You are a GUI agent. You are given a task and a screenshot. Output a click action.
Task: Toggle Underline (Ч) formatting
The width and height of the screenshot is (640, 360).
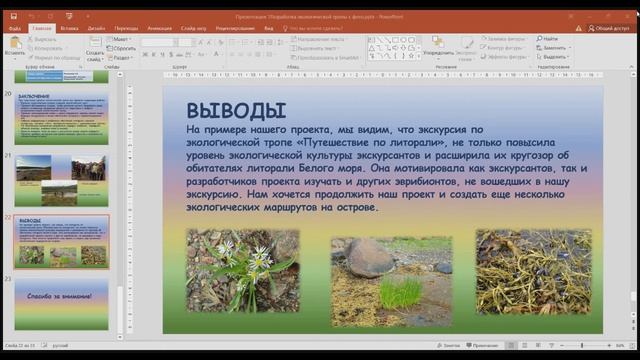[162, 54]
